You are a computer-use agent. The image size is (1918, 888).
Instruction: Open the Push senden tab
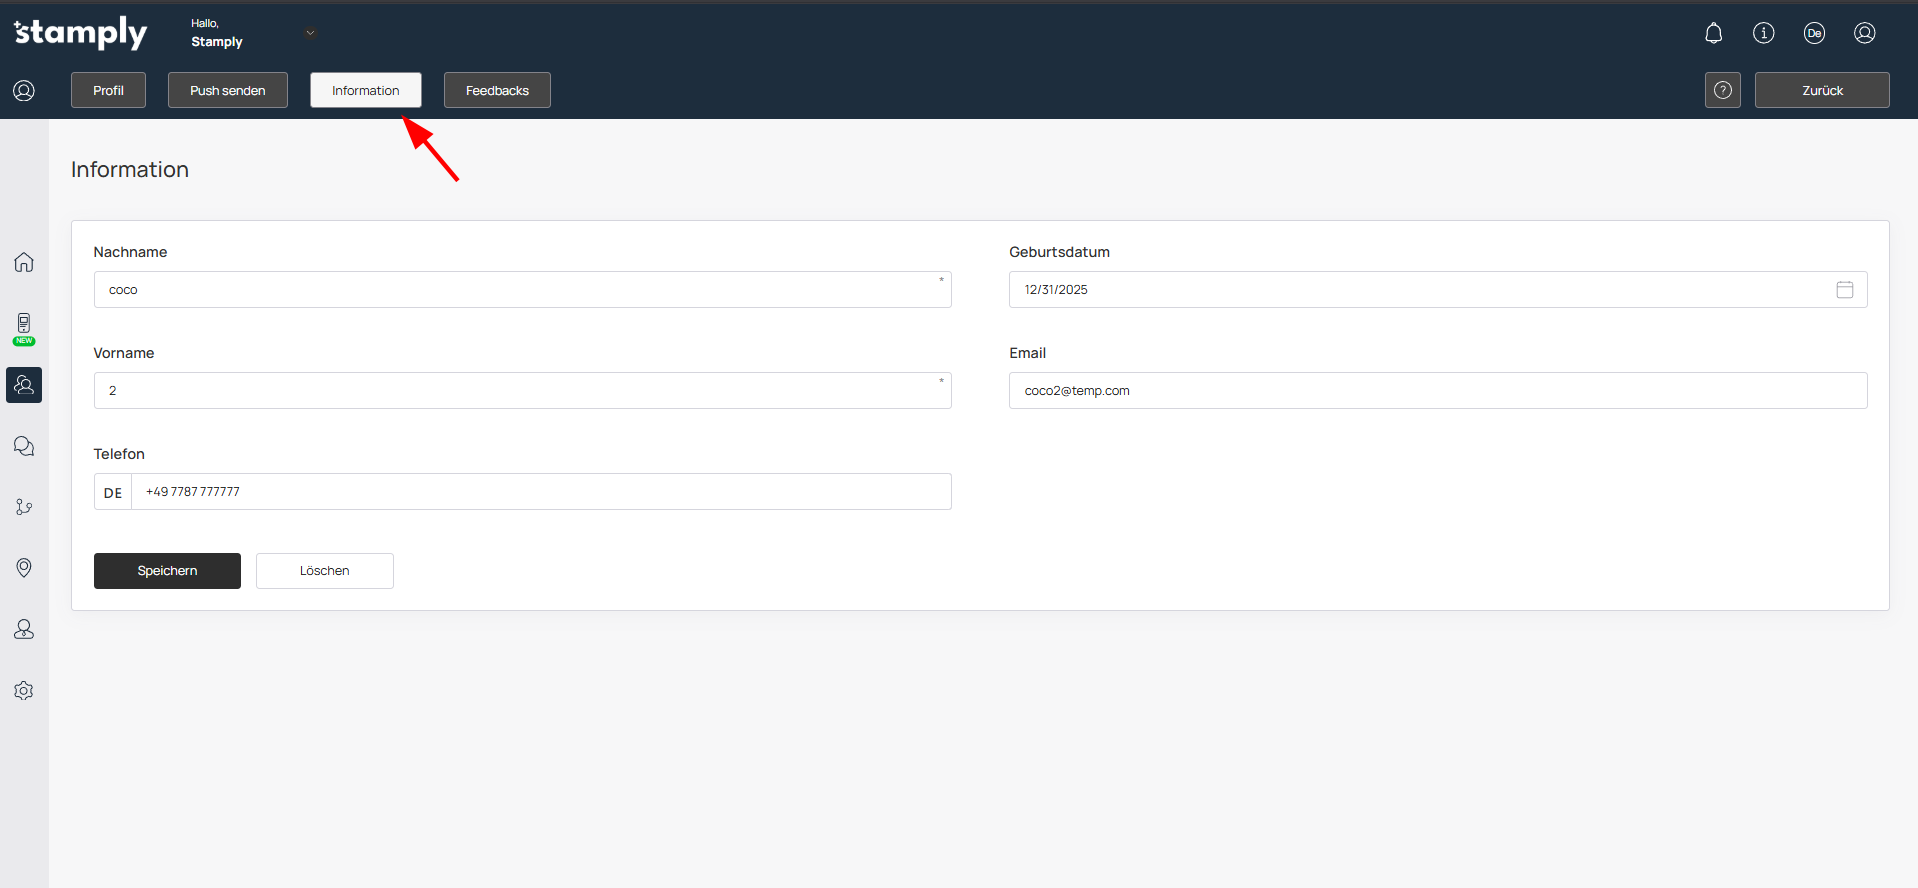click(x=227, y=90)
